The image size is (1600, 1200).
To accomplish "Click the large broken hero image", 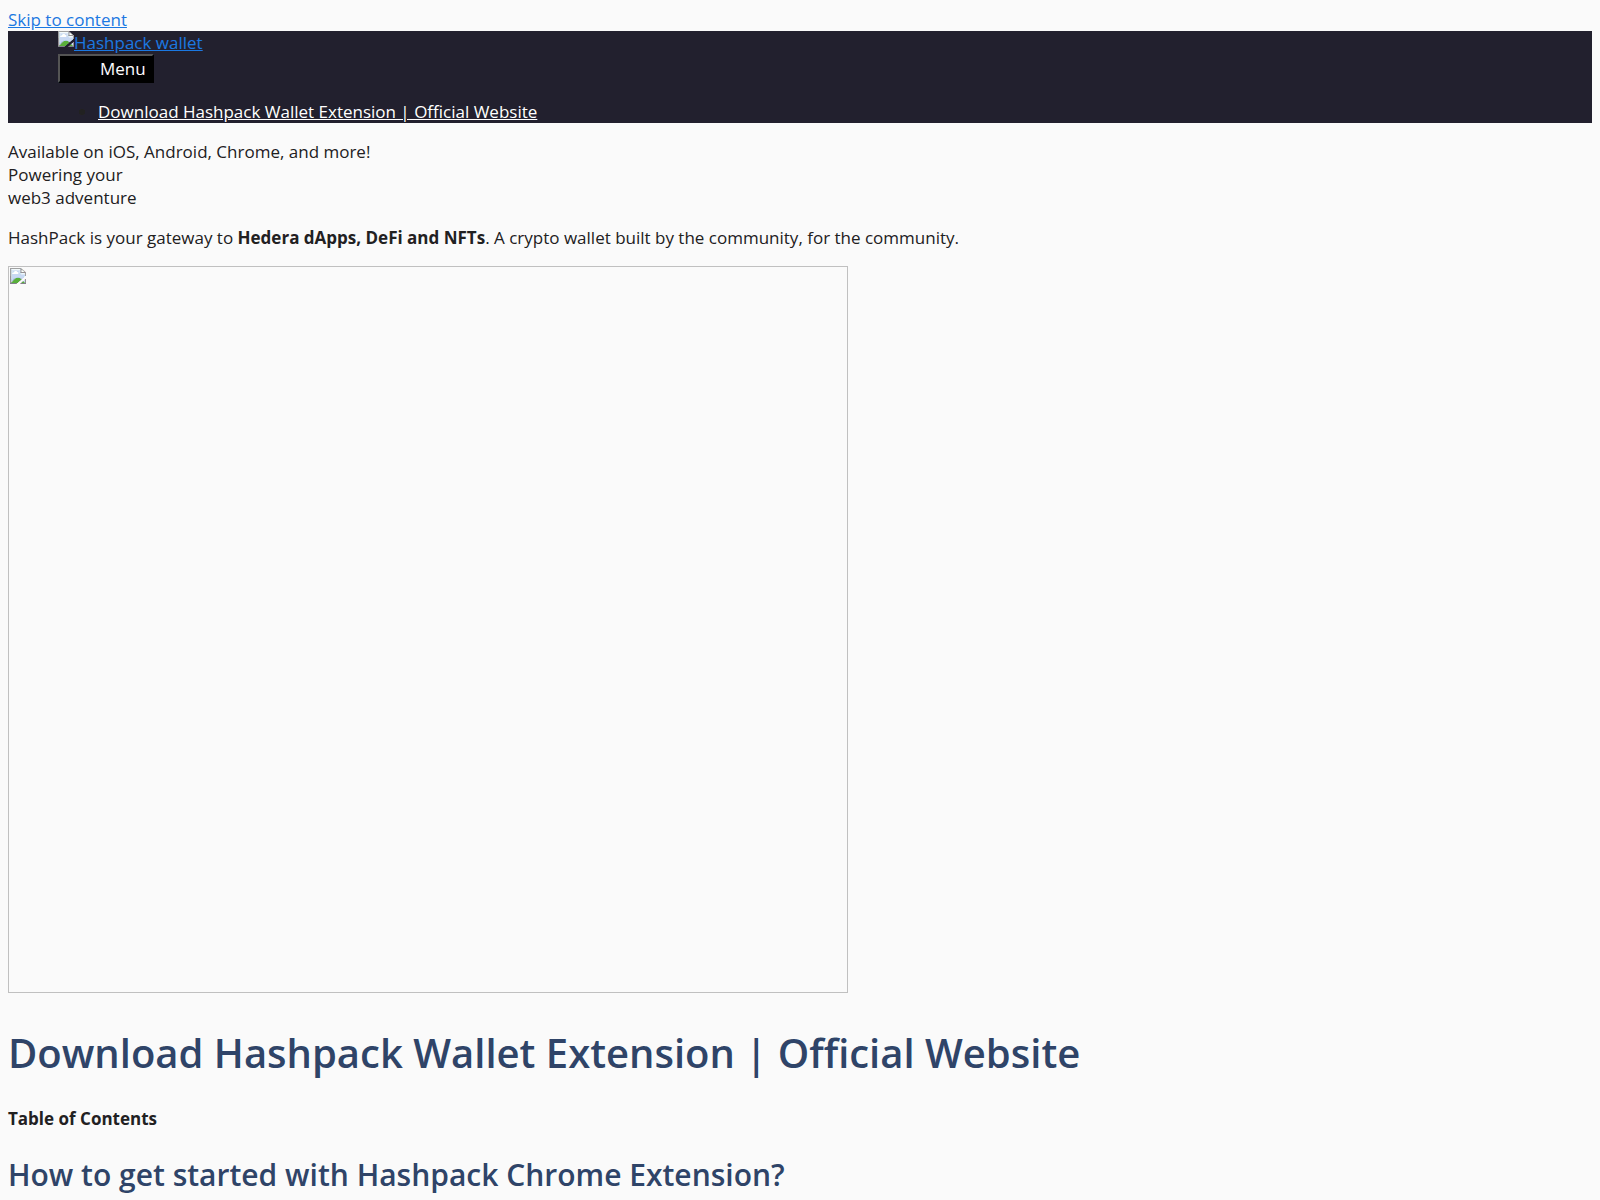I will 428,629.
